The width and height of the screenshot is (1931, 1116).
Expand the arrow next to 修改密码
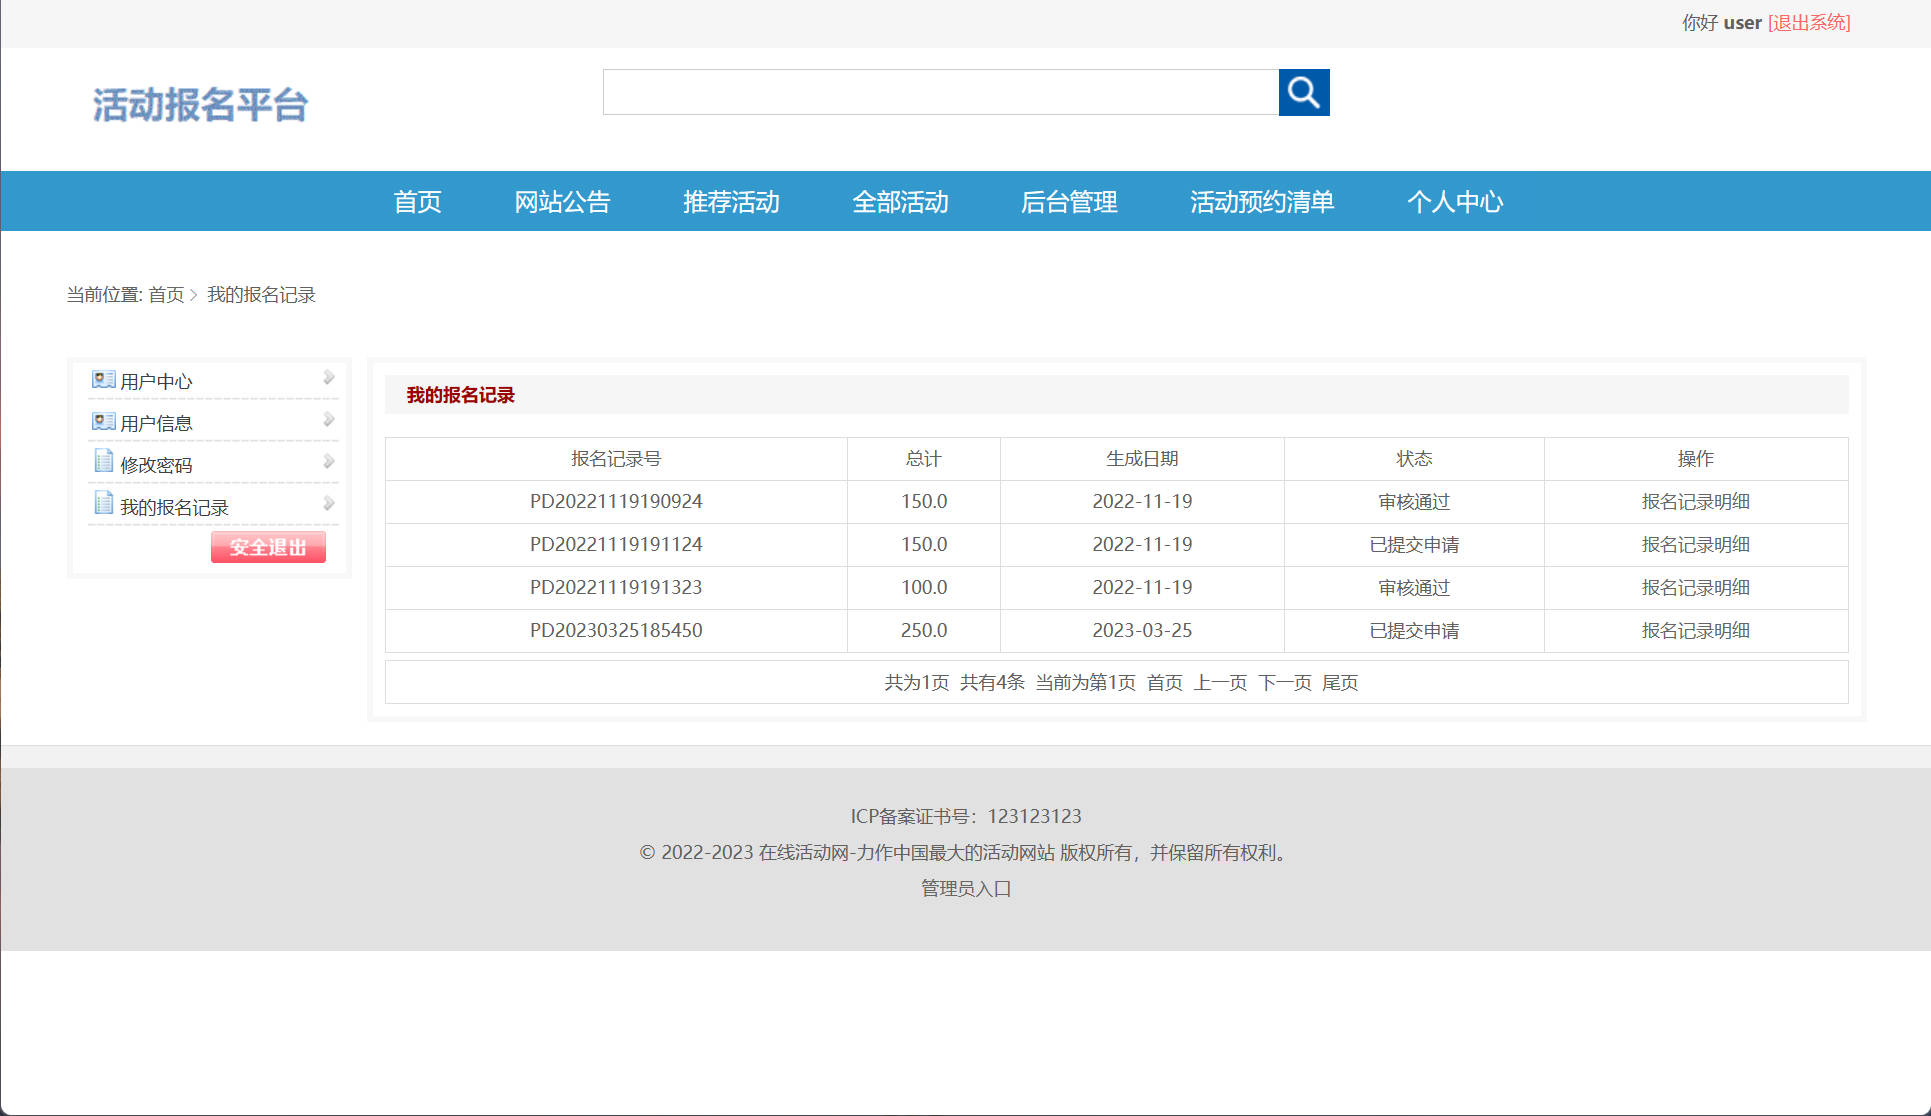pos(328,461)
